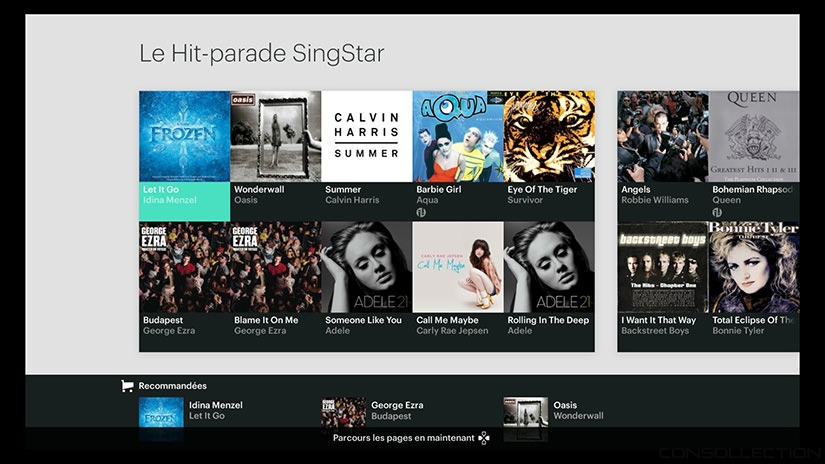Click the Bonnie Tyler artist name
This screenshot has height=464, width=825.
(738, 331)
